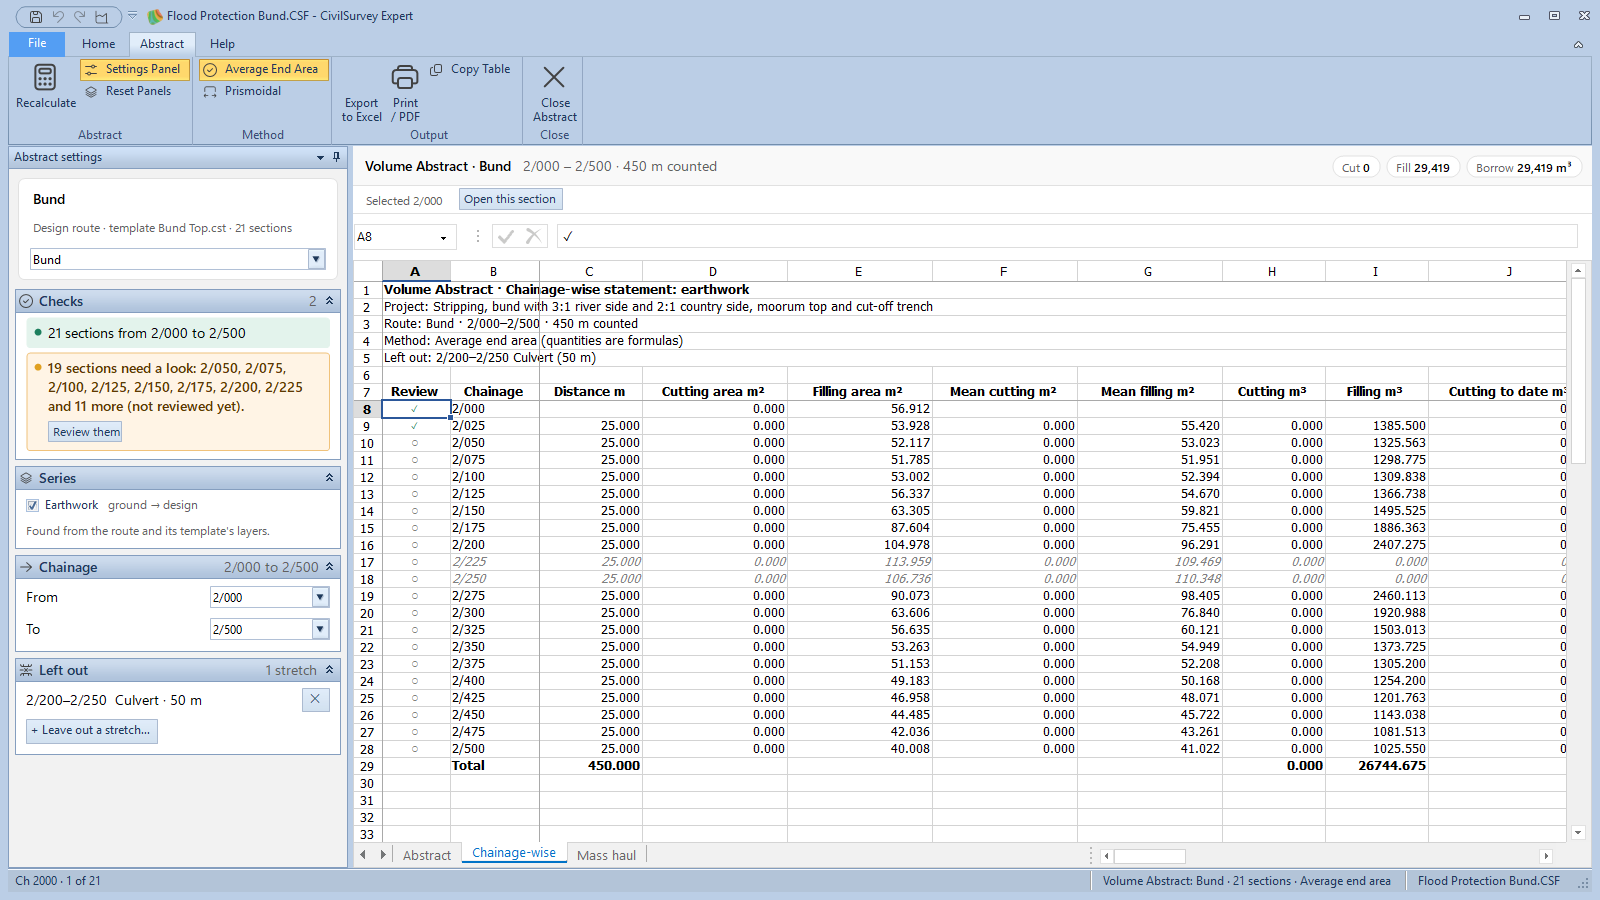Click the redo icon in title bar
The width and height of the screenshot is (1600, 900).
click(80, 16)
